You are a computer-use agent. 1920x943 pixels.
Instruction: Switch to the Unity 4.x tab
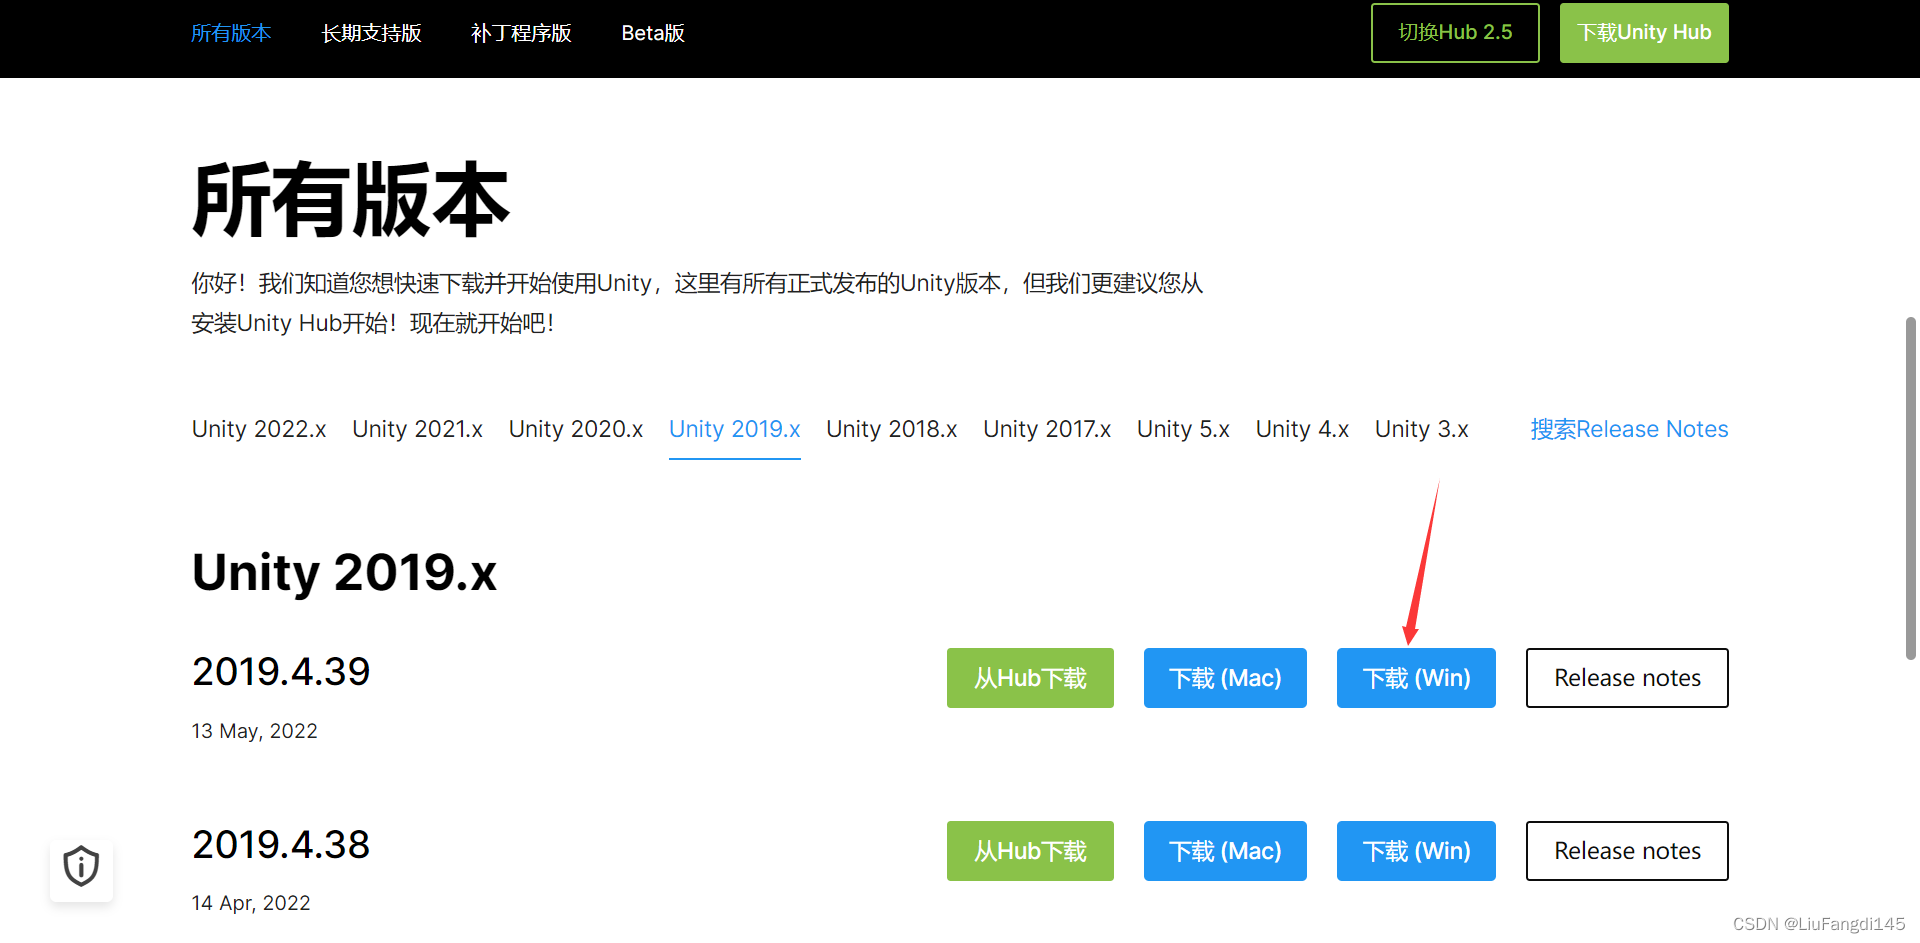[1302, 429]
